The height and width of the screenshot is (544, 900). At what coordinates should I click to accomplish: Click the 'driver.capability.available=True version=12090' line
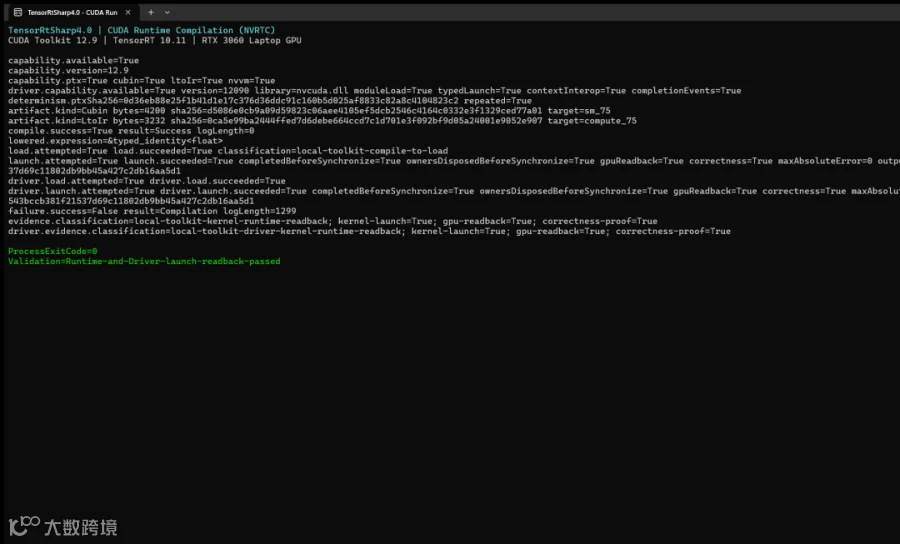tap(375, 91)
